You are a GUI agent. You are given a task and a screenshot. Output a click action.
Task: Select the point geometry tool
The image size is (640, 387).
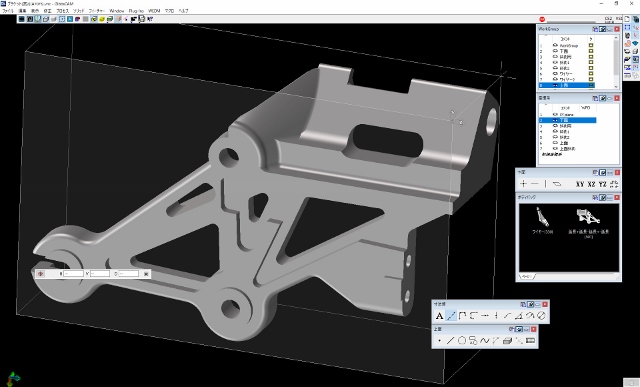[x=439, y=340]
